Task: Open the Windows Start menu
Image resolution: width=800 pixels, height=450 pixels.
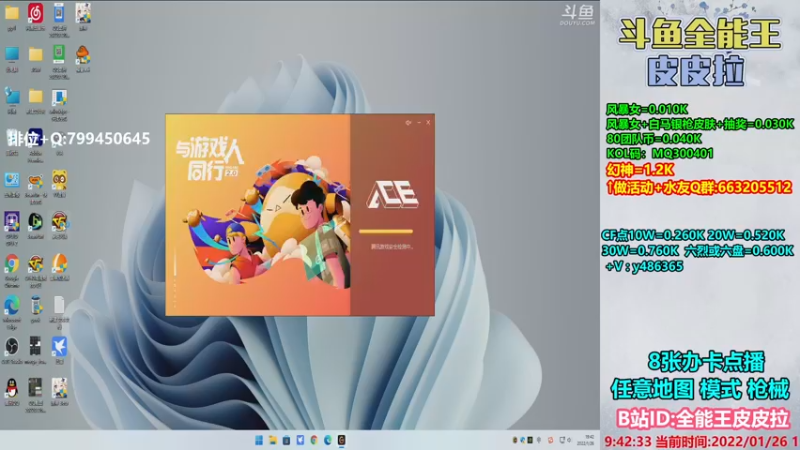Action: tap(259, 440)
